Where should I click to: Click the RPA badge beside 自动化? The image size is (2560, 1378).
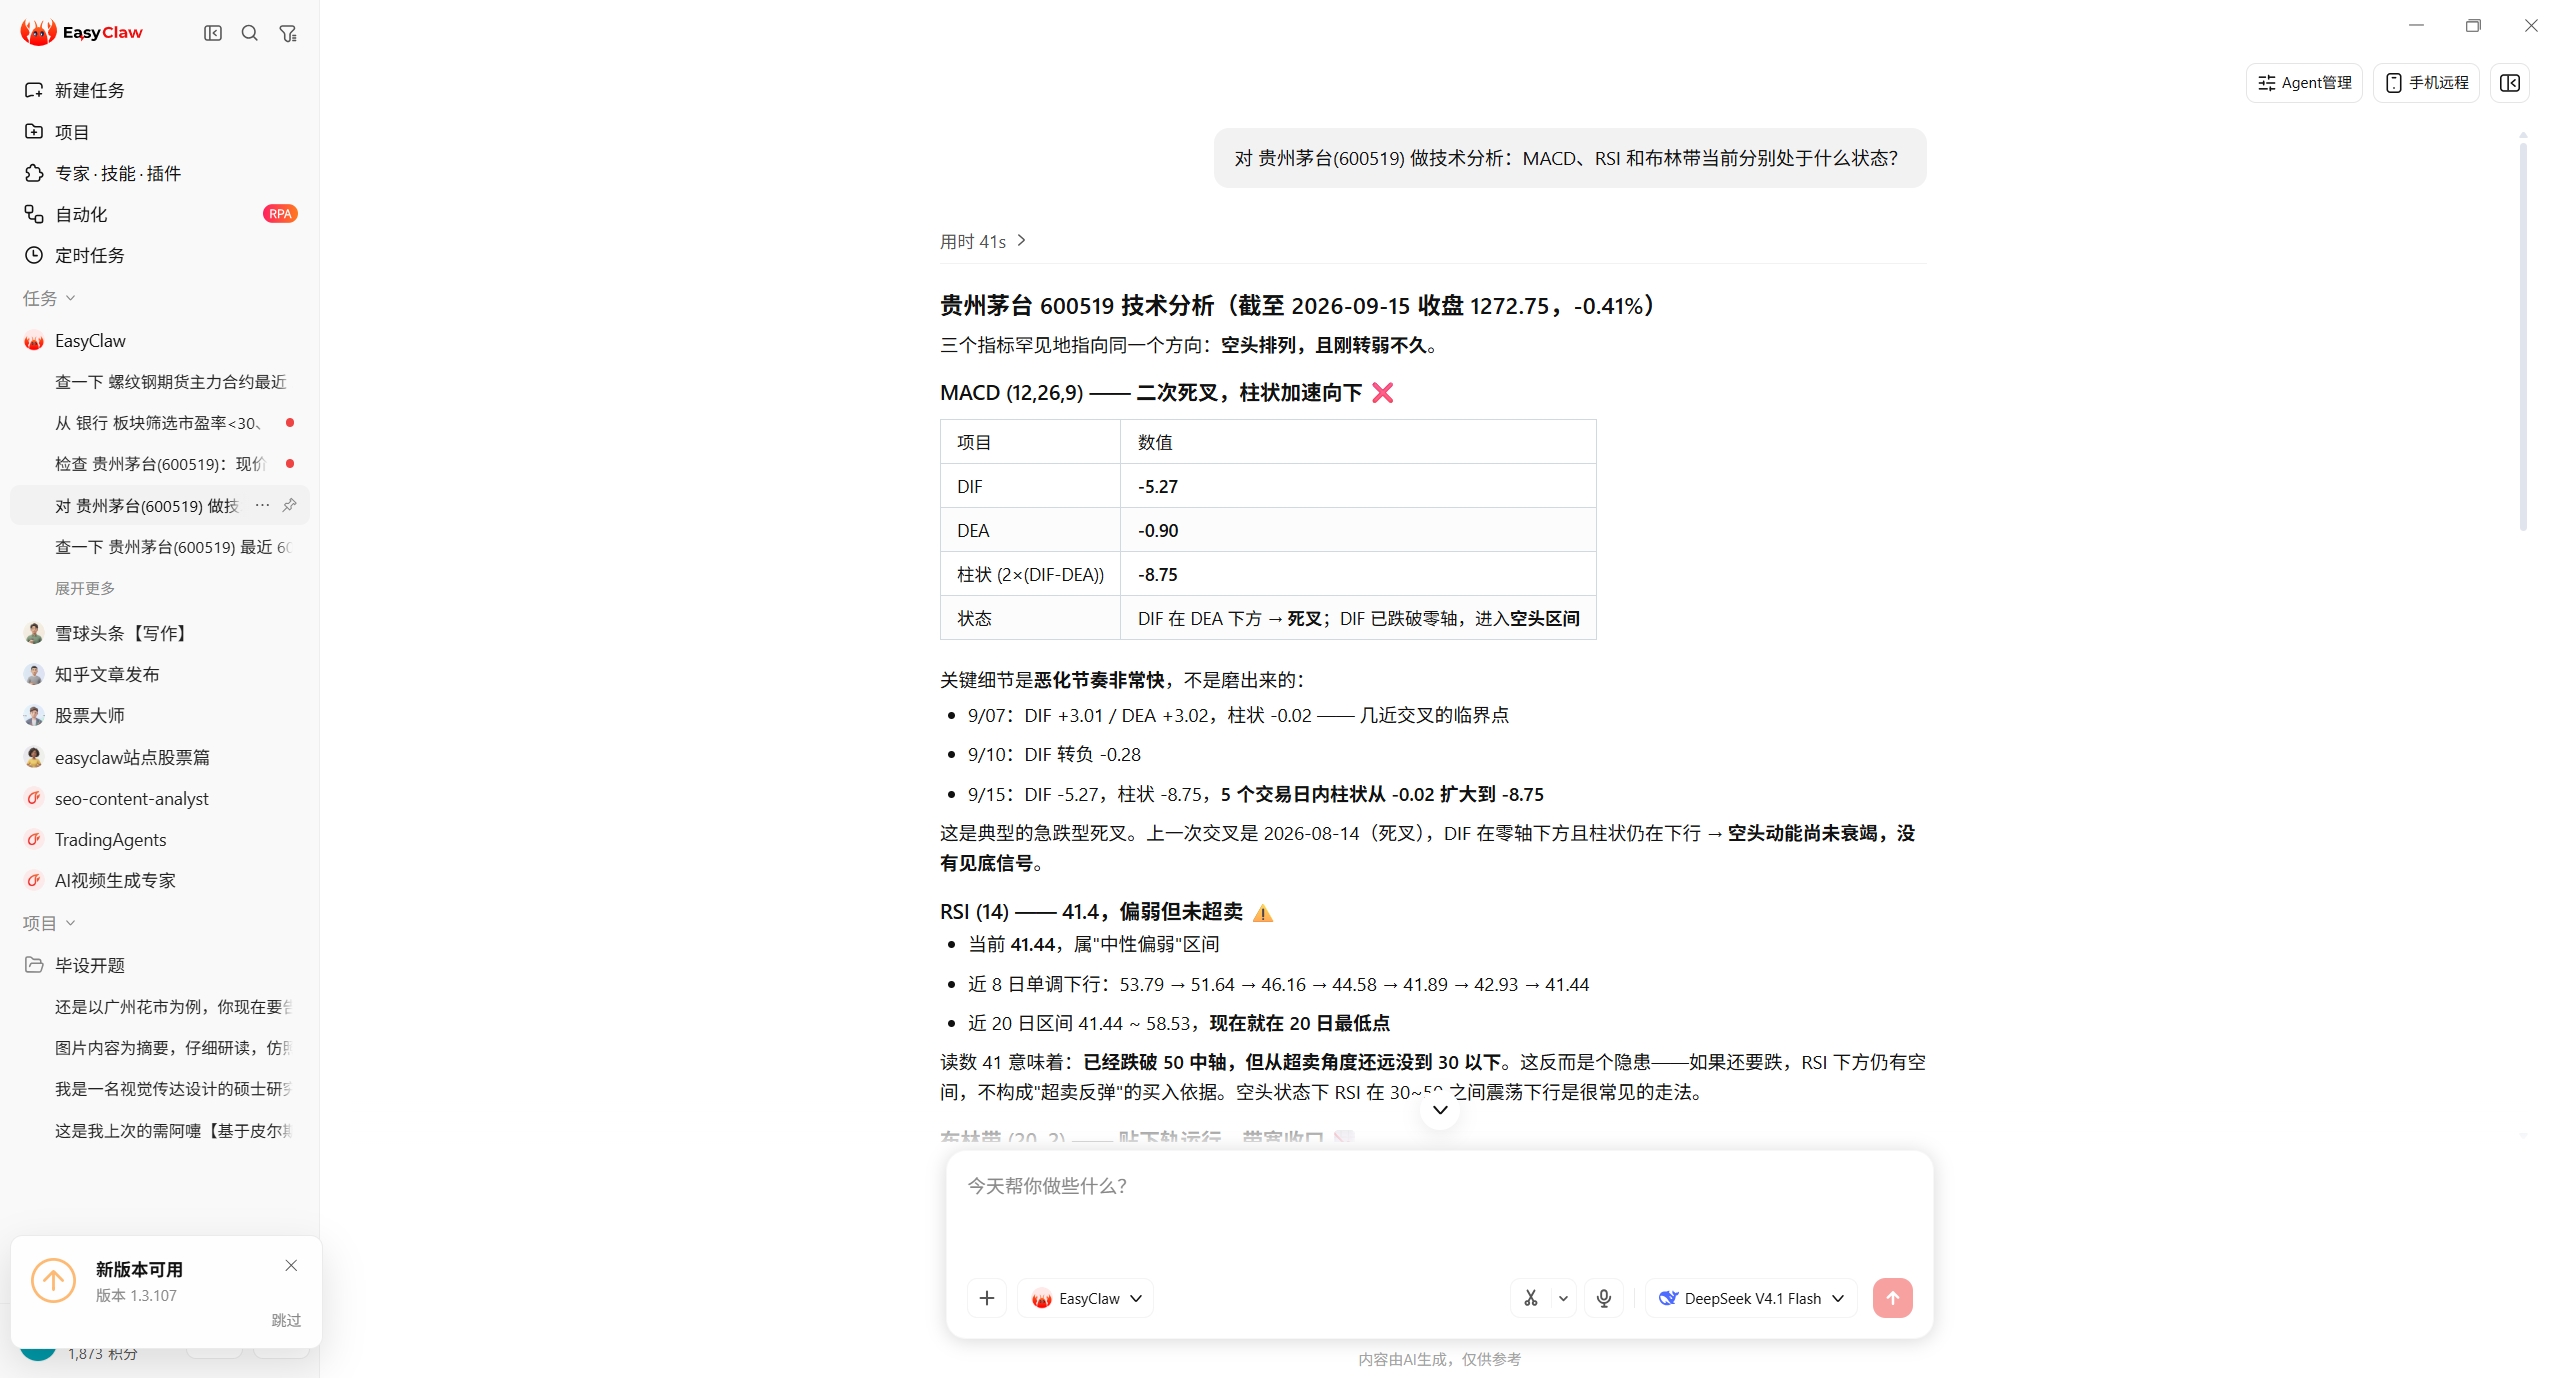280,214
